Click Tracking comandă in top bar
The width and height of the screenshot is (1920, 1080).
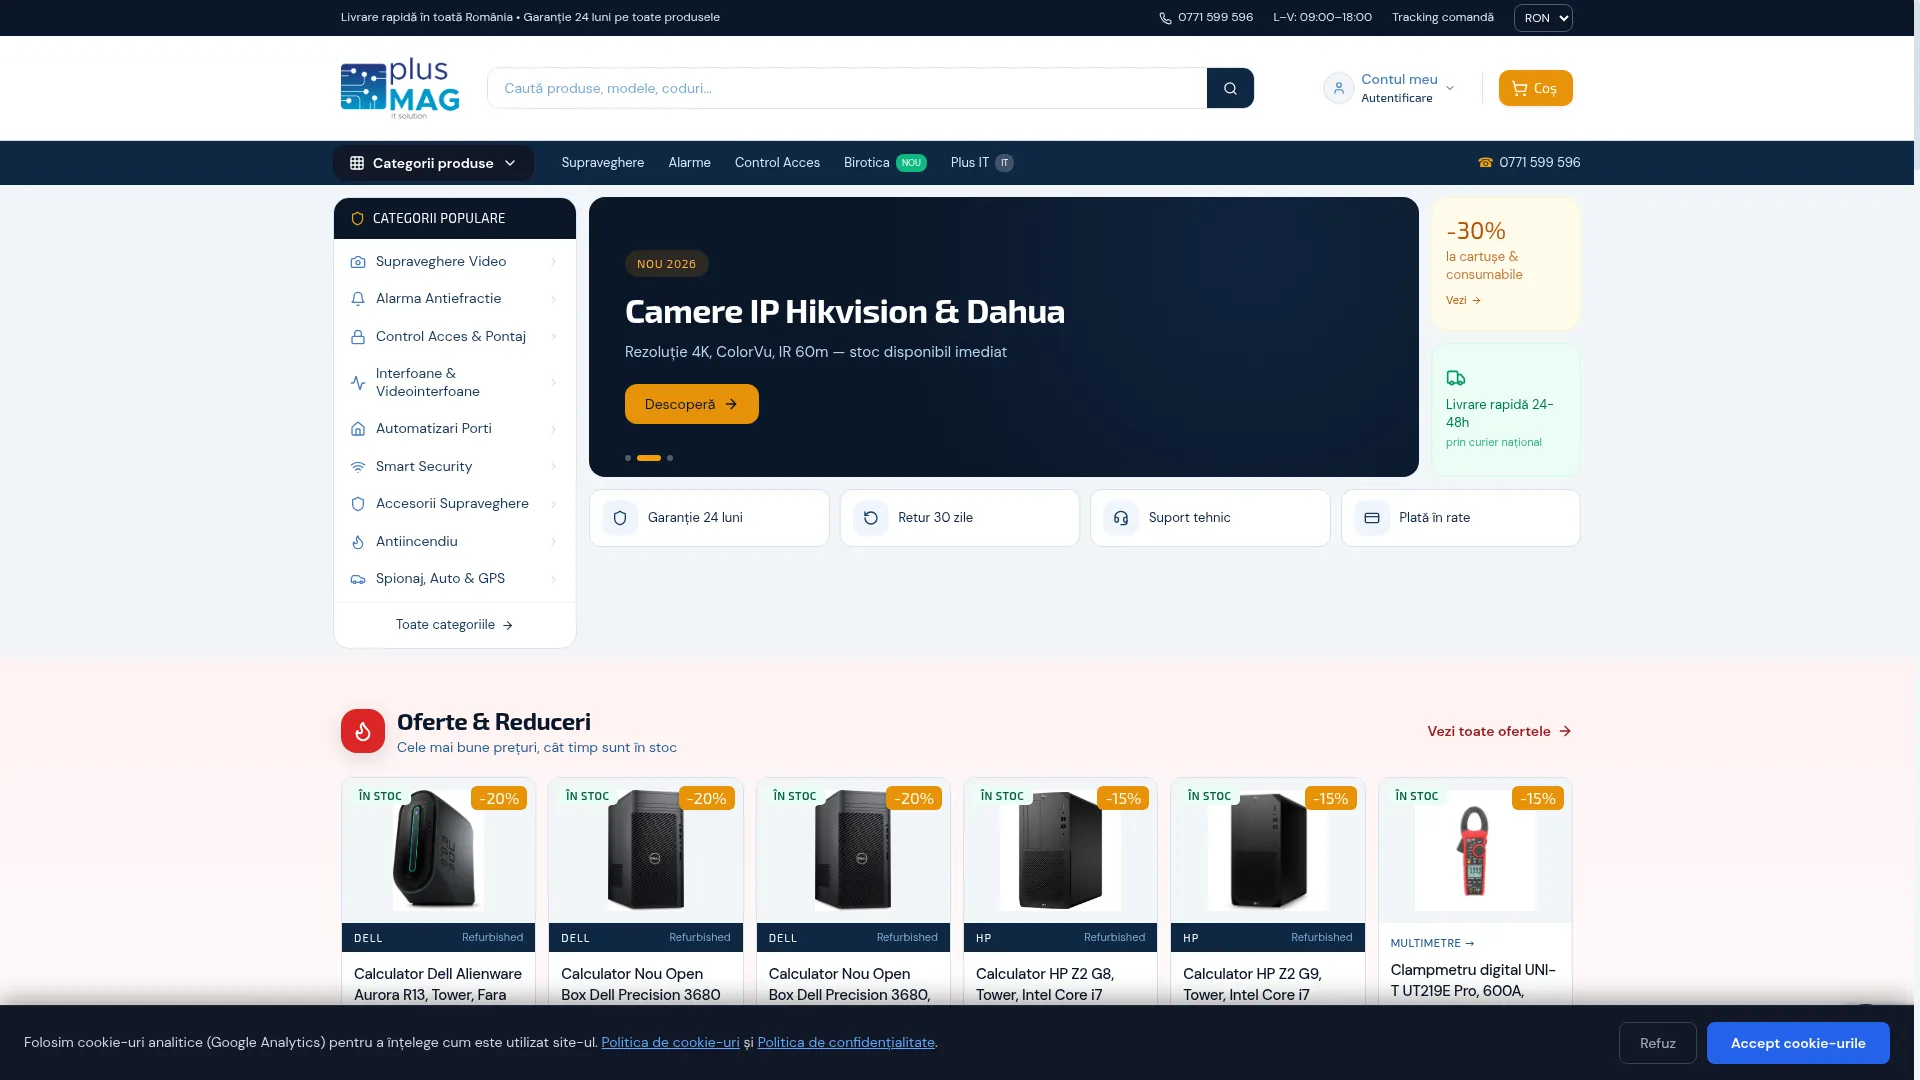(x=1443, y=17)
